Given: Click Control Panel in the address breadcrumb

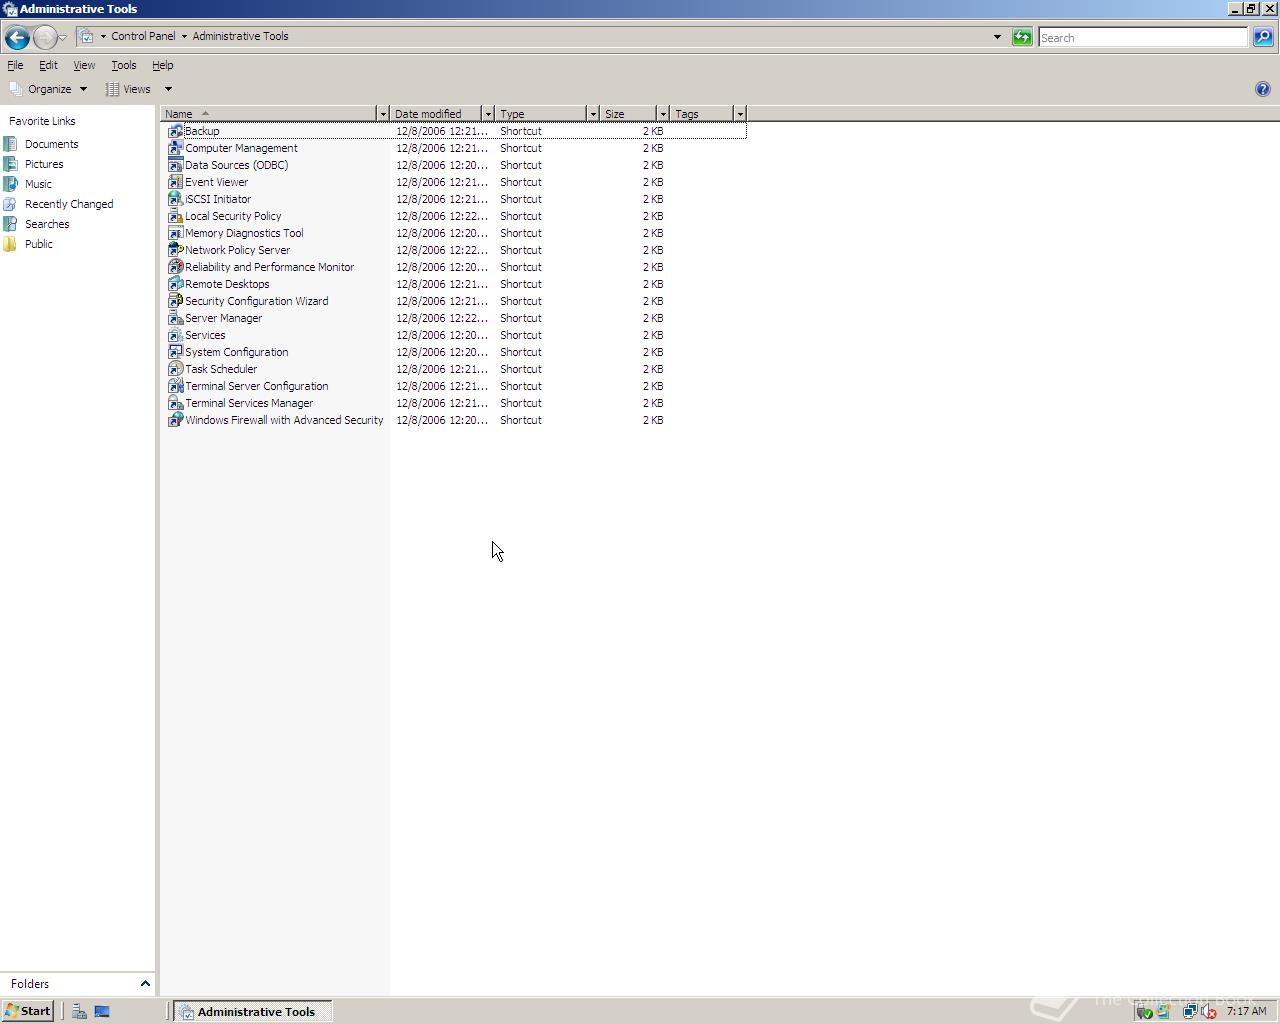Looking at the screenshot, I should click(x=143, y=36).
